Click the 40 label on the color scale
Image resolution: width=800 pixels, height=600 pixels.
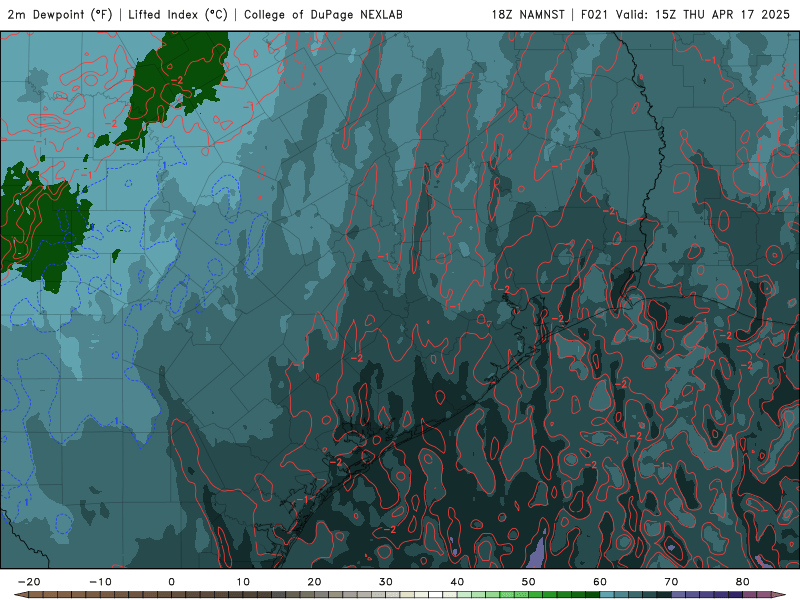tap(457, 582)
